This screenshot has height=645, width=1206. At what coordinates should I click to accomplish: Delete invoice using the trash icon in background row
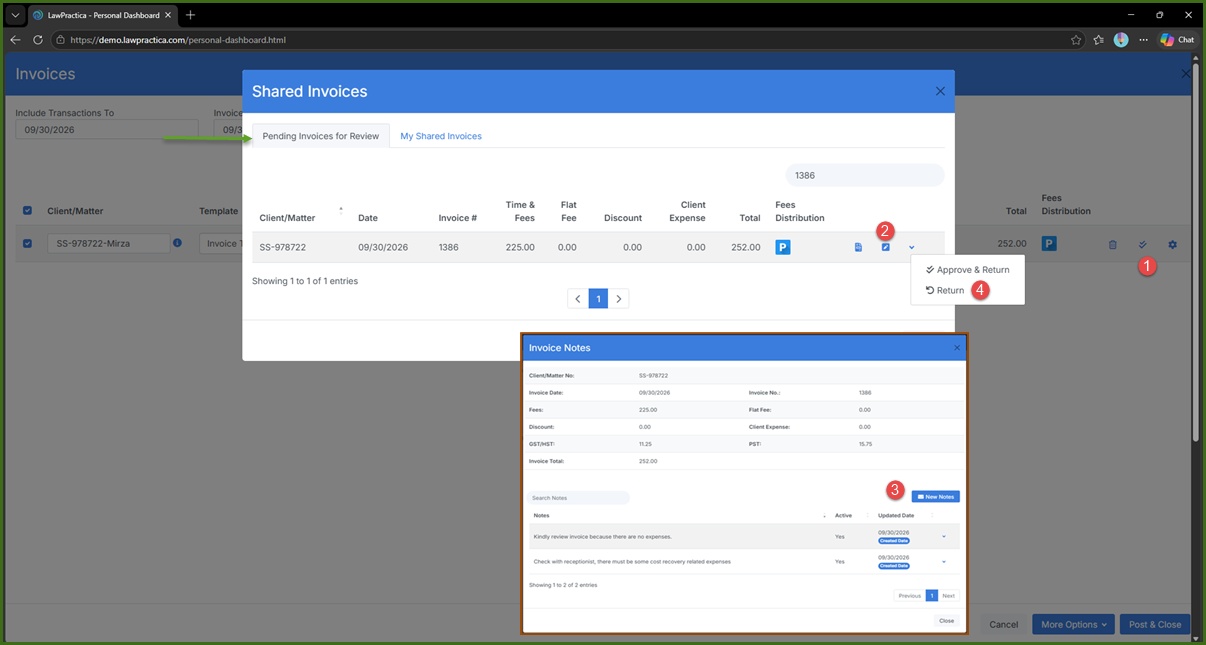point(1112,244)
